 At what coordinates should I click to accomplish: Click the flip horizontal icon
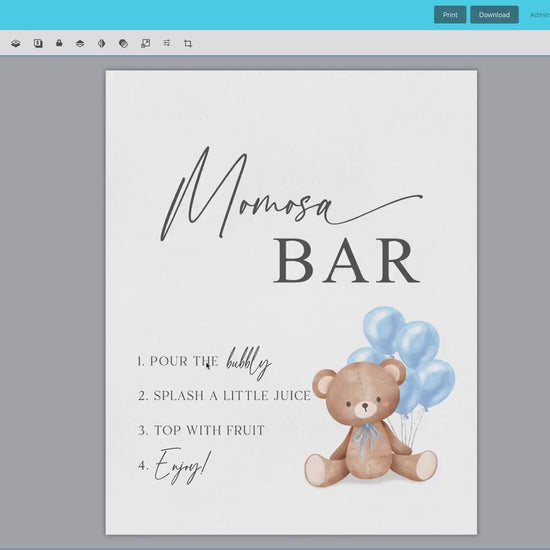102,43
